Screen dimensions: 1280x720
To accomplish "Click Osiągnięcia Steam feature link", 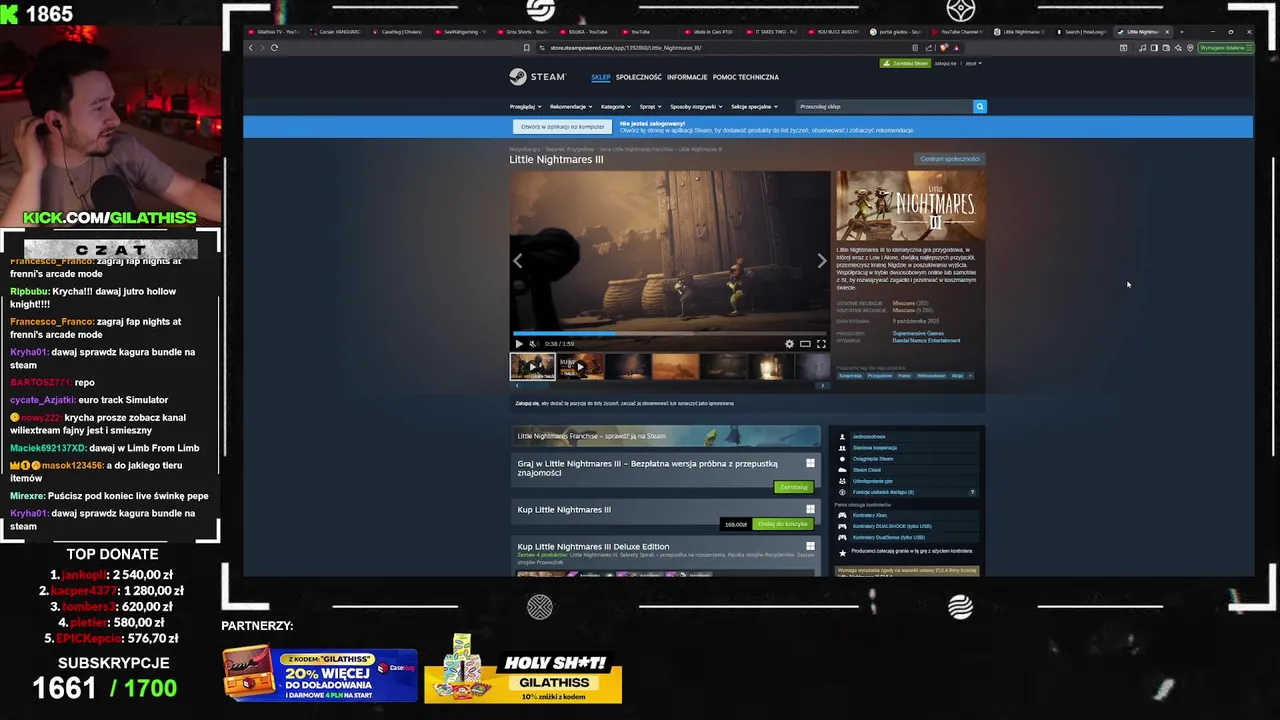I will (873, 459).
